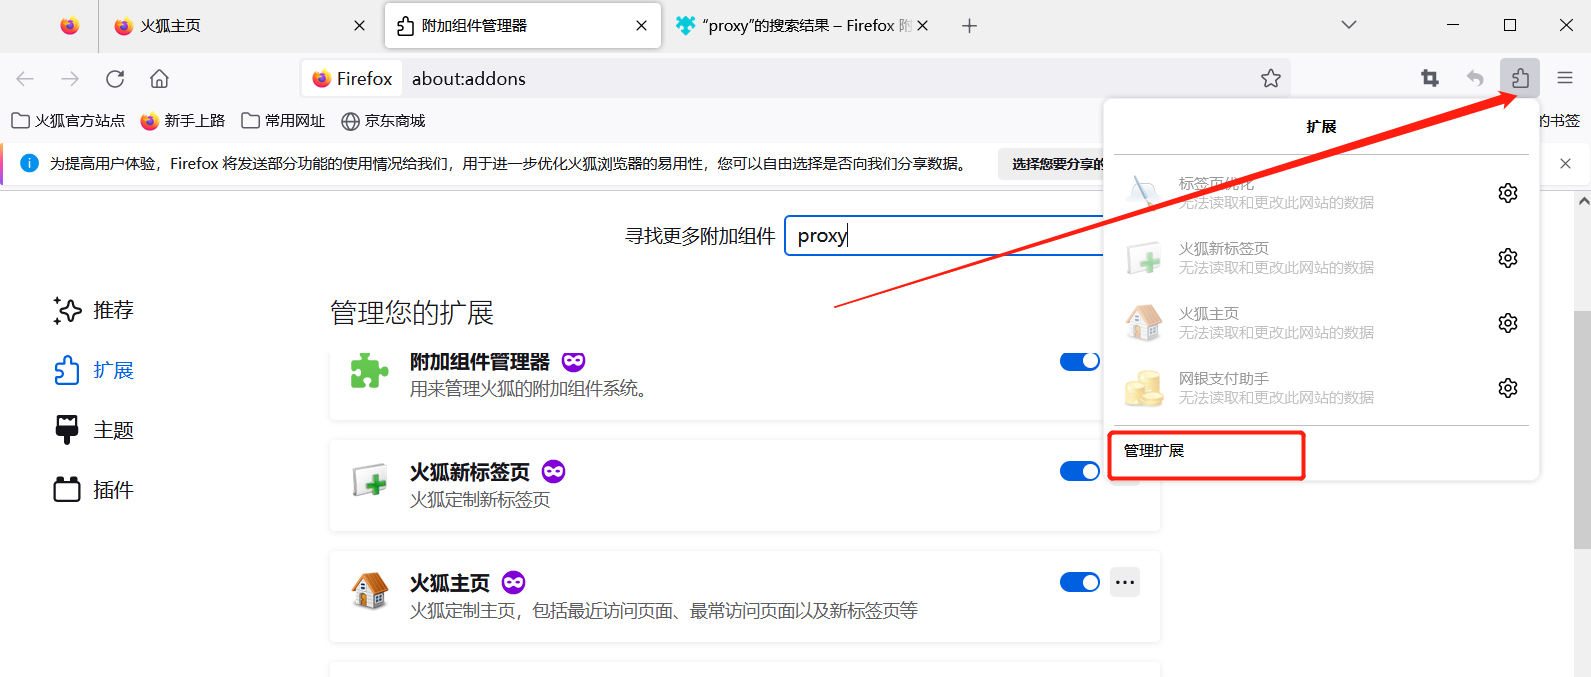This screenshot has height=677, width=1591.
Task: Open 京东商城 bookmark
Action: 383,121
